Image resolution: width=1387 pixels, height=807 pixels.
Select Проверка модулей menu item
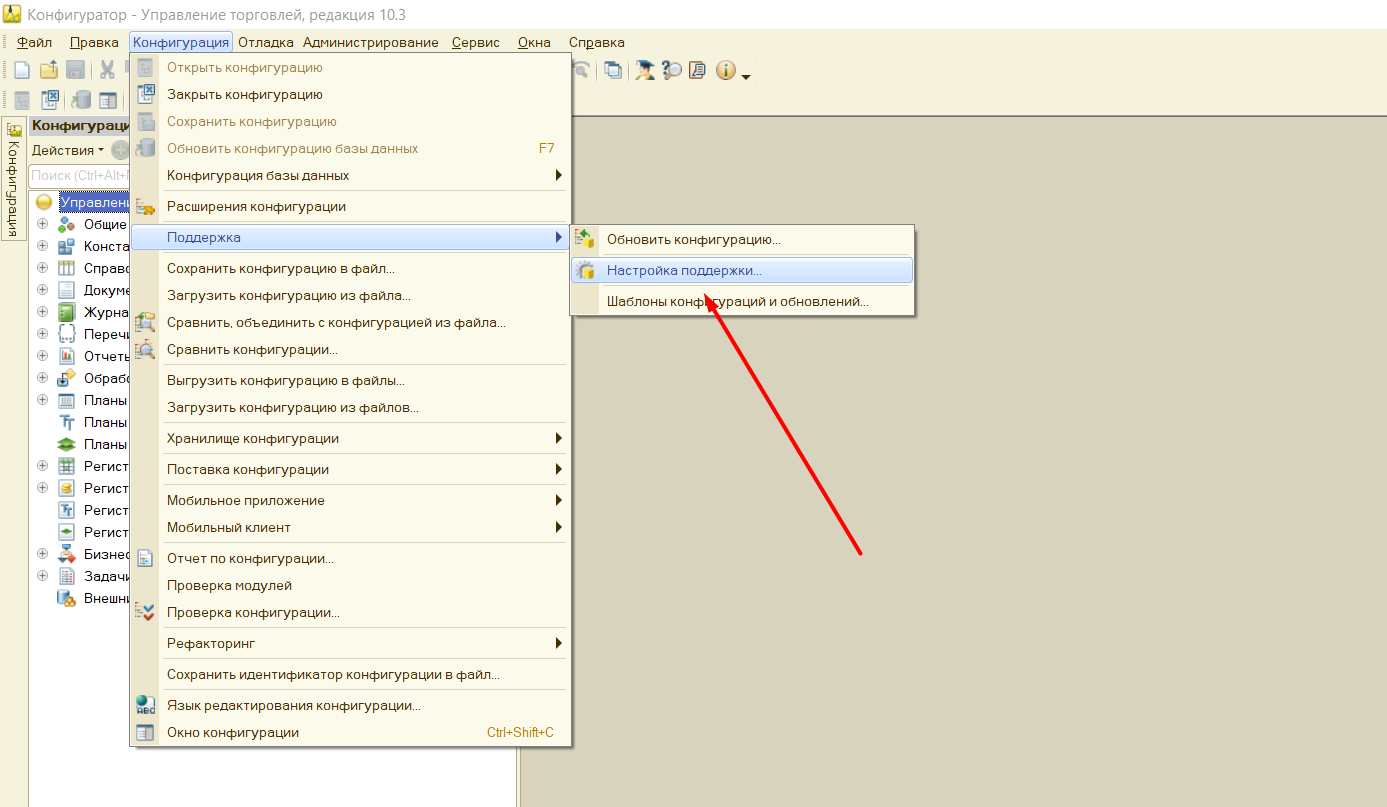(x=350, y=586)
